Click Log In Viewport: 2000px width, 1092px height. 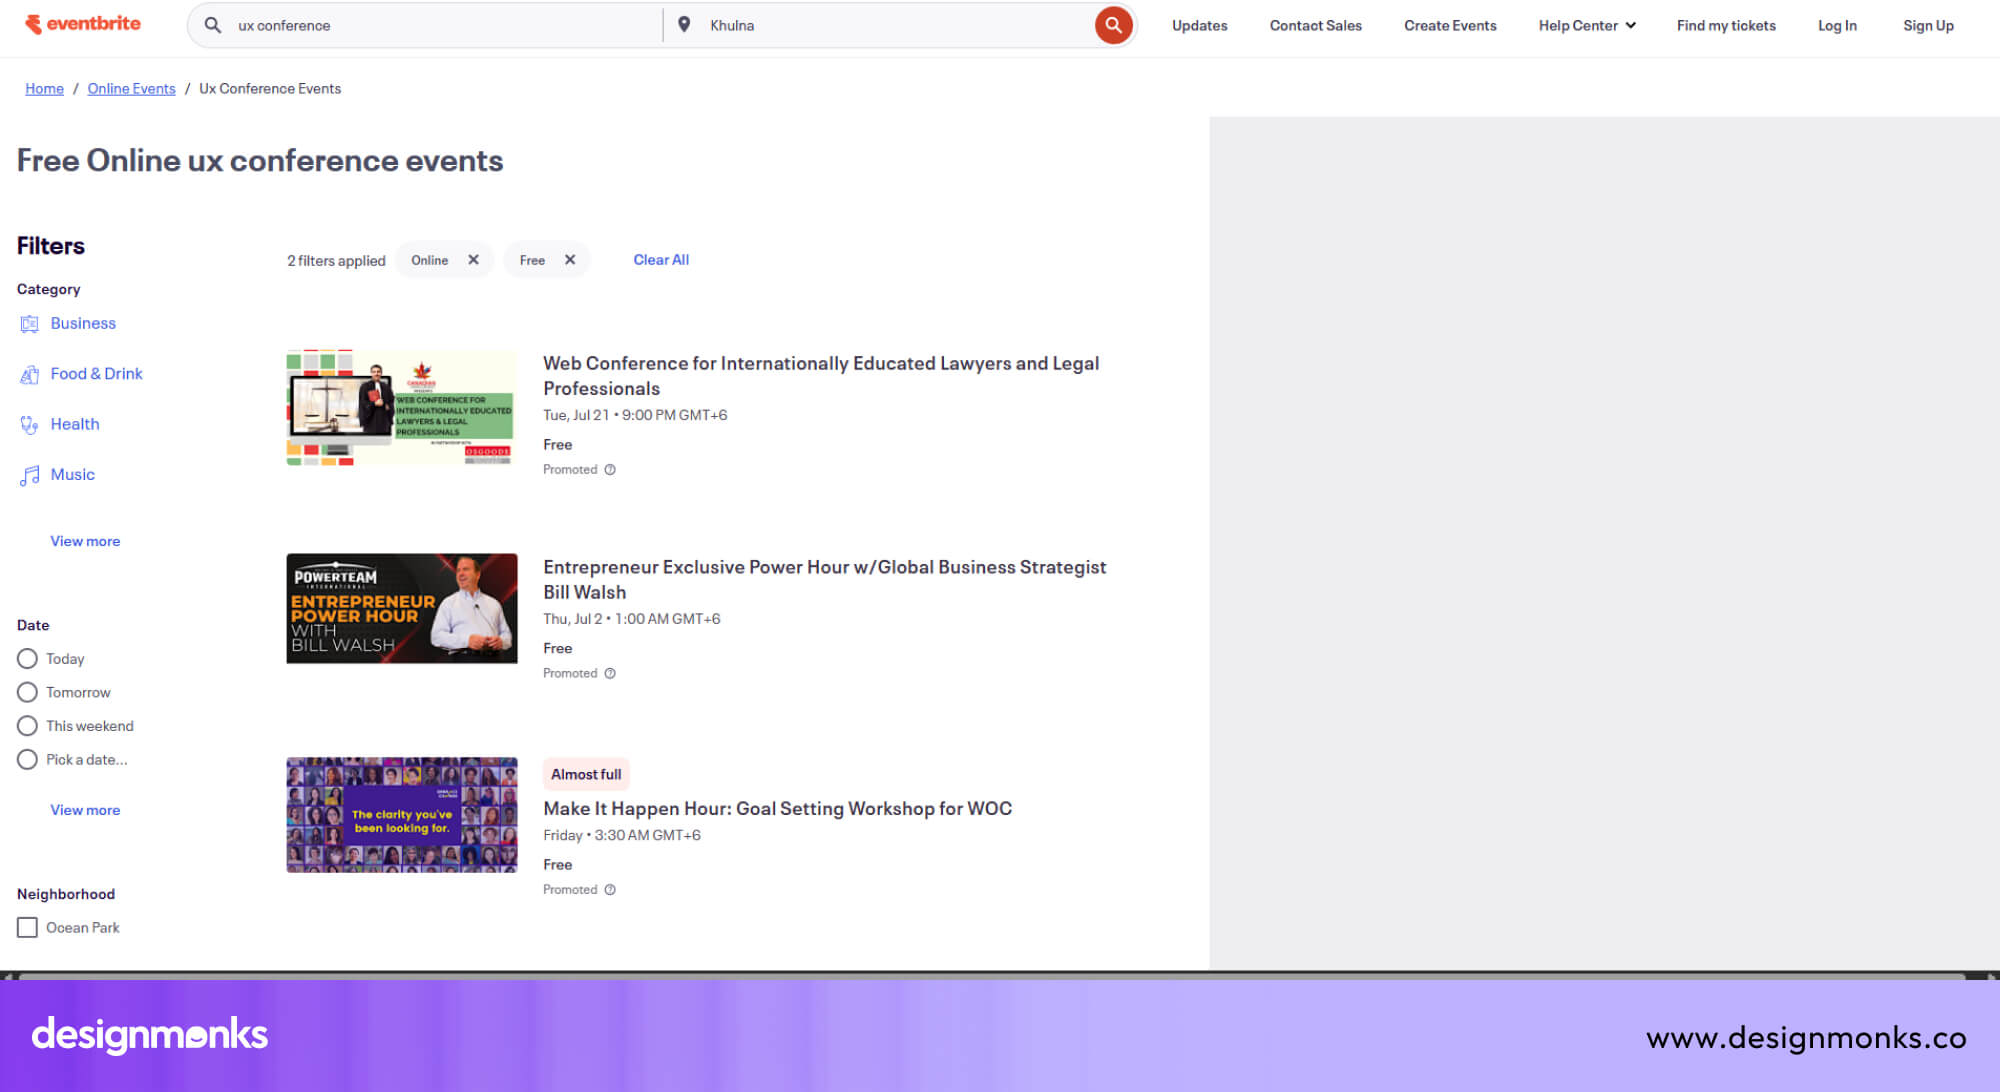click(x=1837, y=25)
